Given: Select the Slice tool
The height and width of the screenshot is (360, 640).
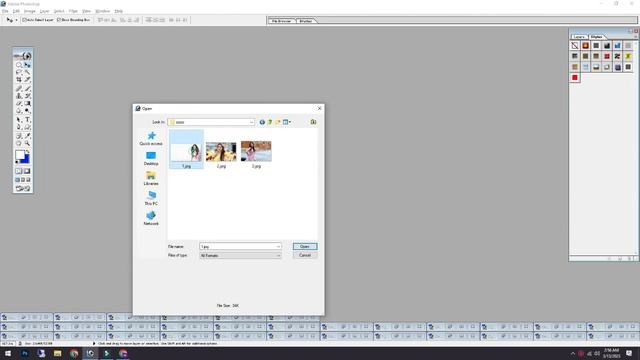Looking at the screenshot, I should coord(27,80).
